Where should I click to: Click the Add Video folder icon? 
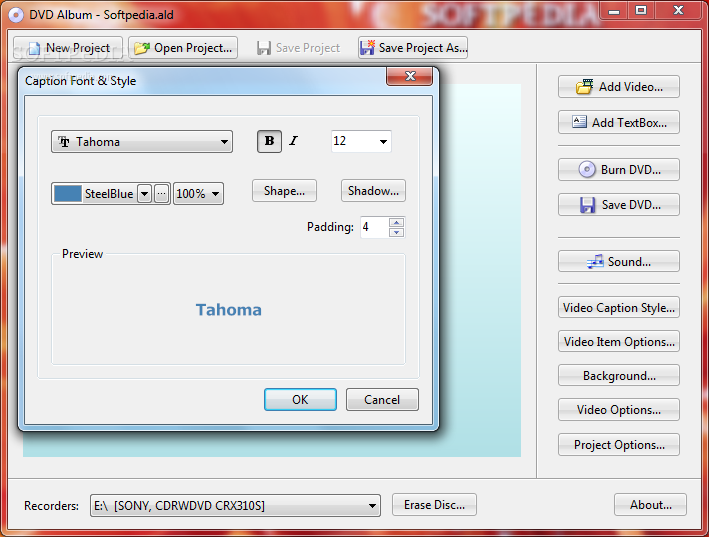point(584,86)
